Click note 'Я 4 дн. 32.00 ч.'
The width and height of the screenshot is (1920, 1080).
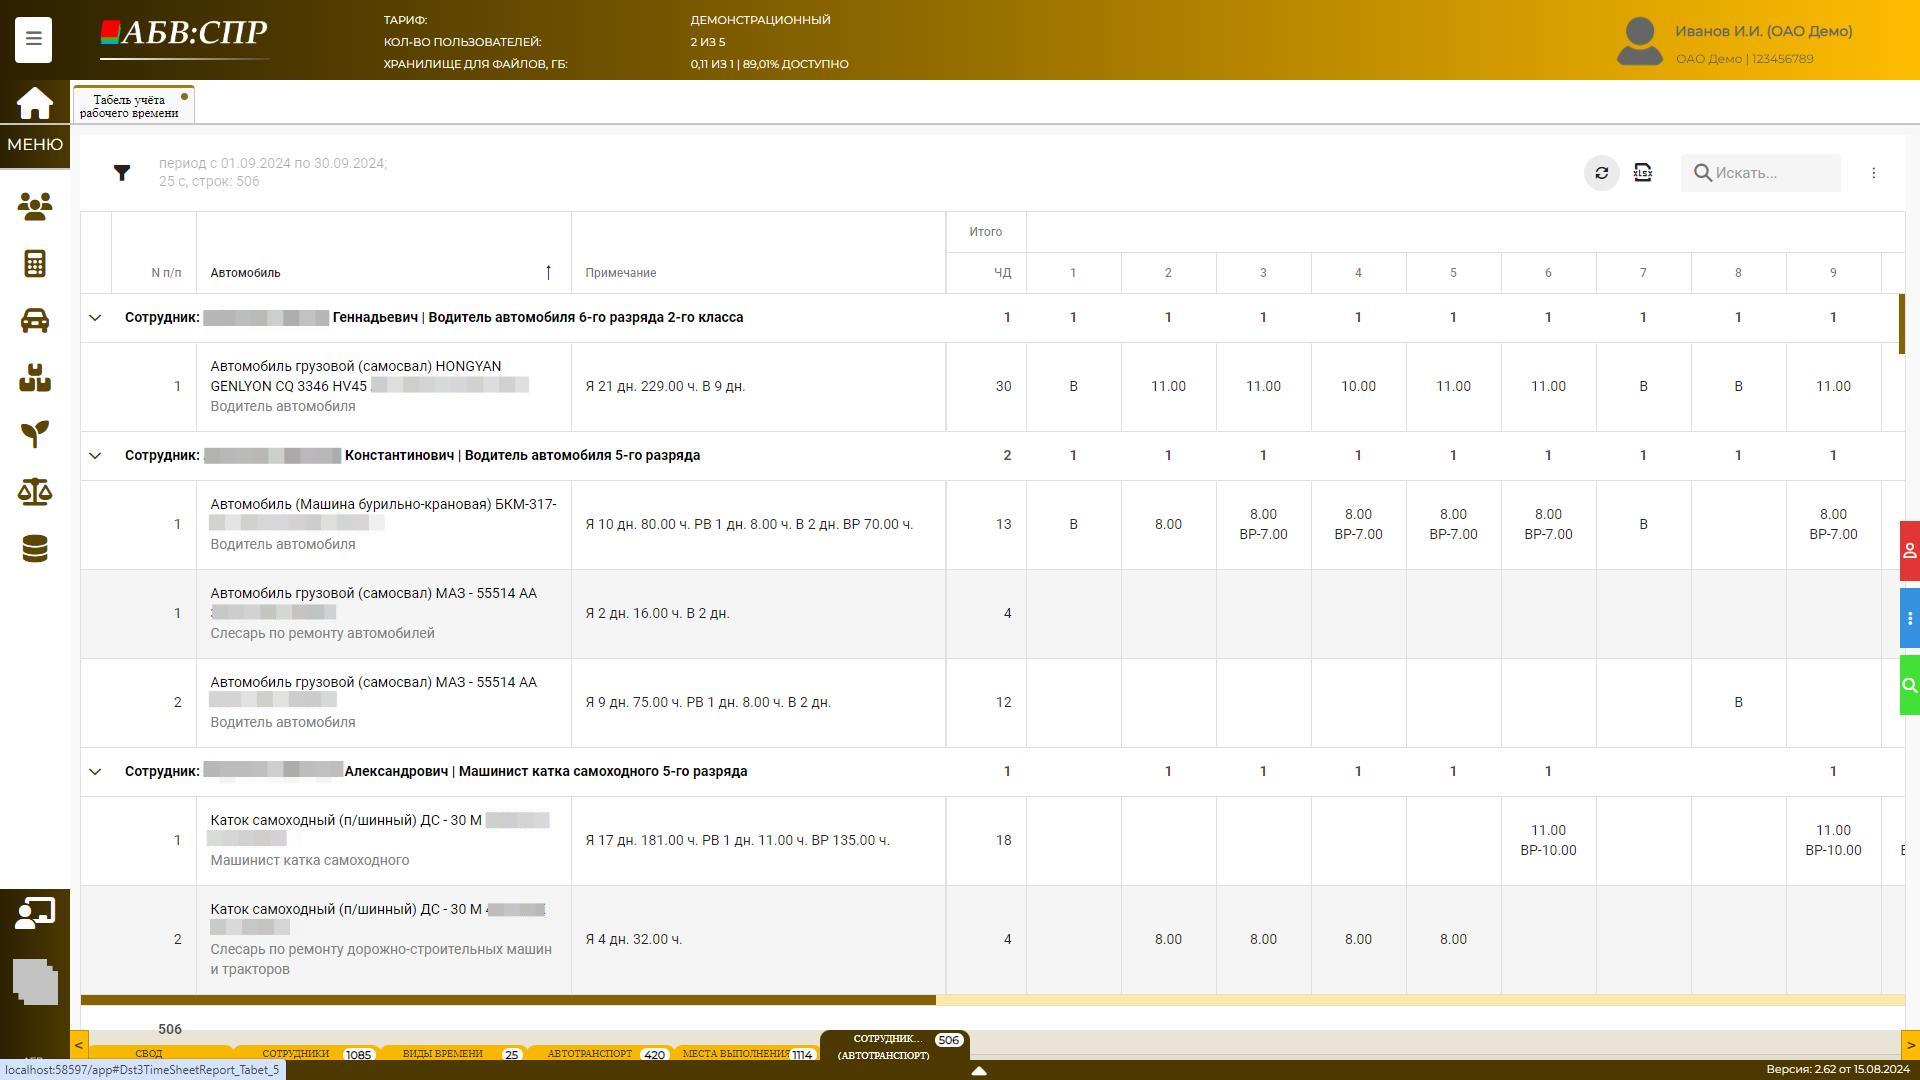pyautogui.click(x=633, y=940)
